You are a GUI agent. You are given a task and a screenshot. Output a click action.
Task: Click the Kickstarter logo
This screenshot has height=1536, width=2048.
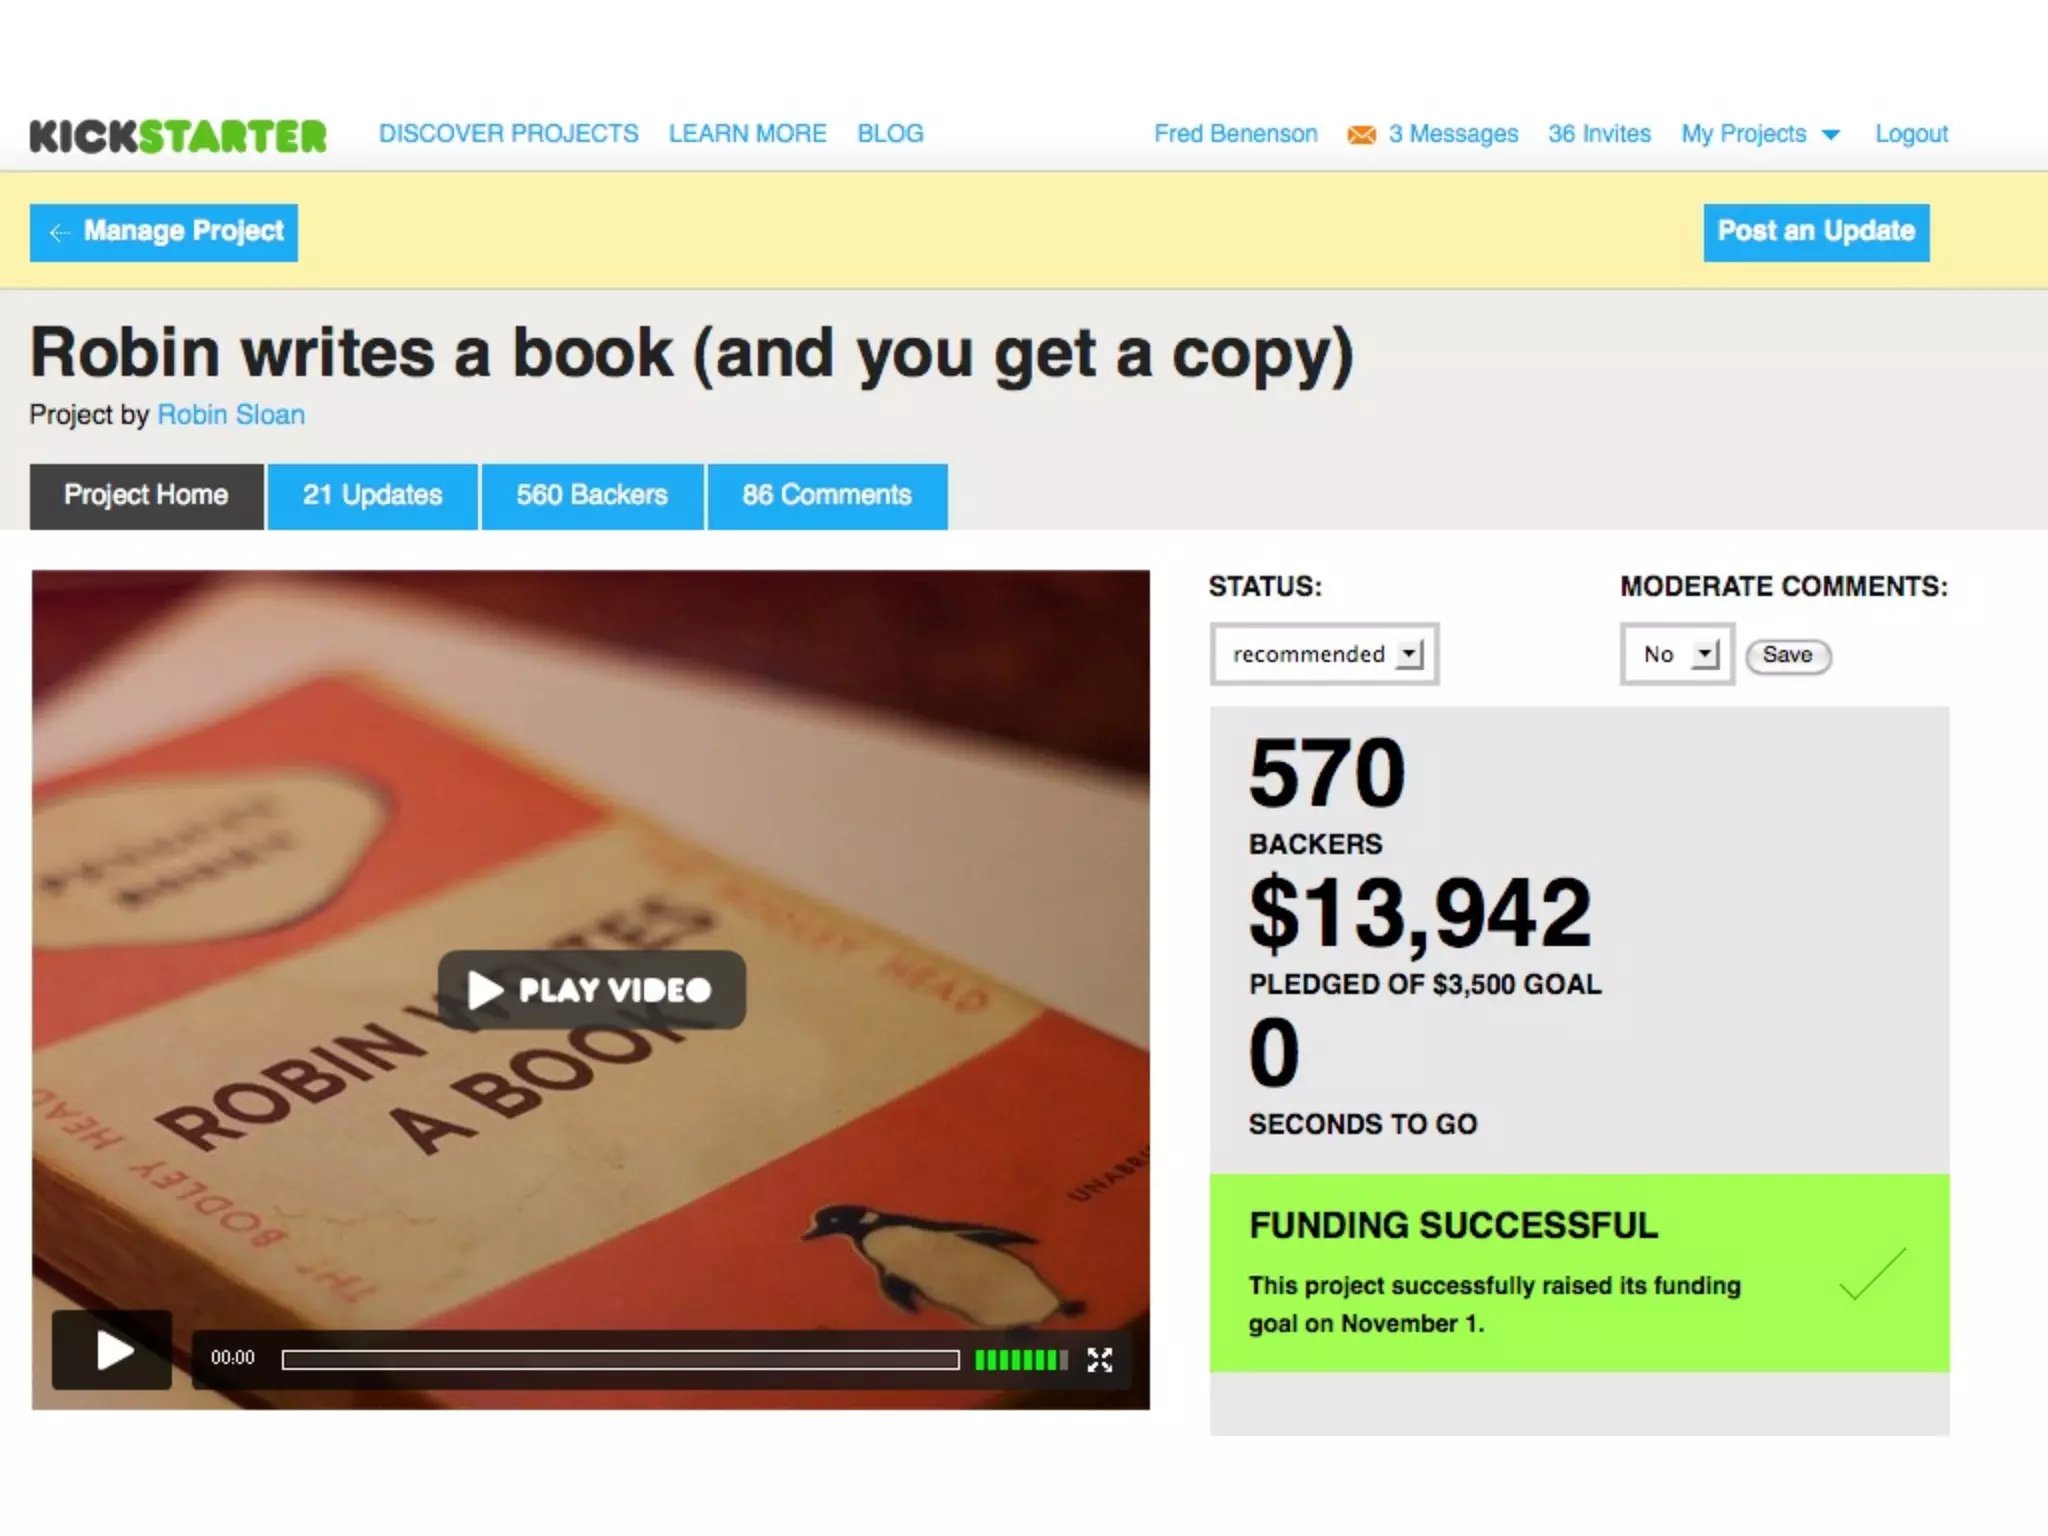(x=178, y=136)
